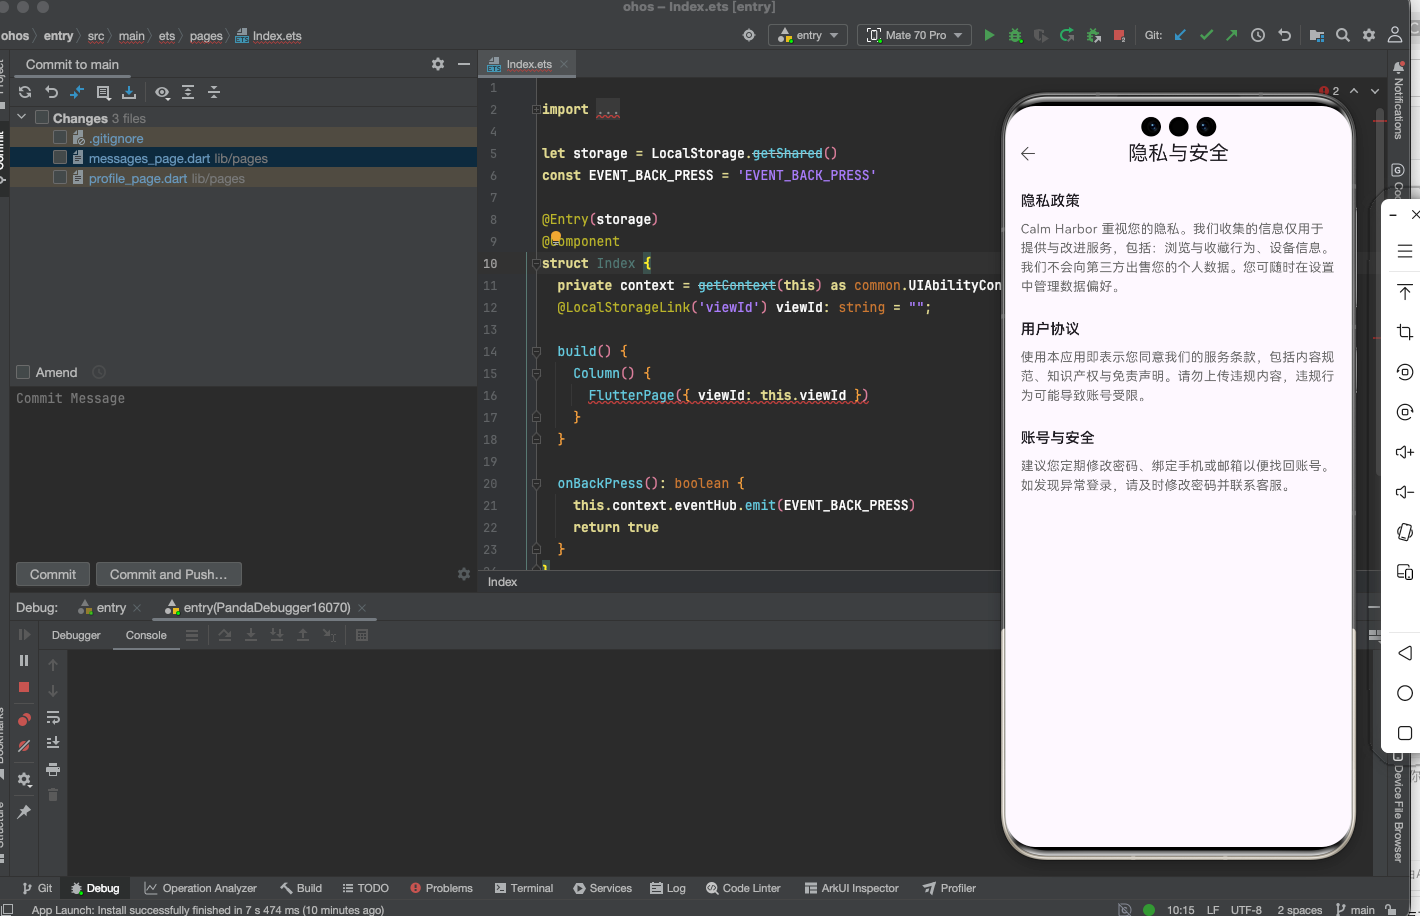Open the entry run configuration dropdown

coord(808,35)
